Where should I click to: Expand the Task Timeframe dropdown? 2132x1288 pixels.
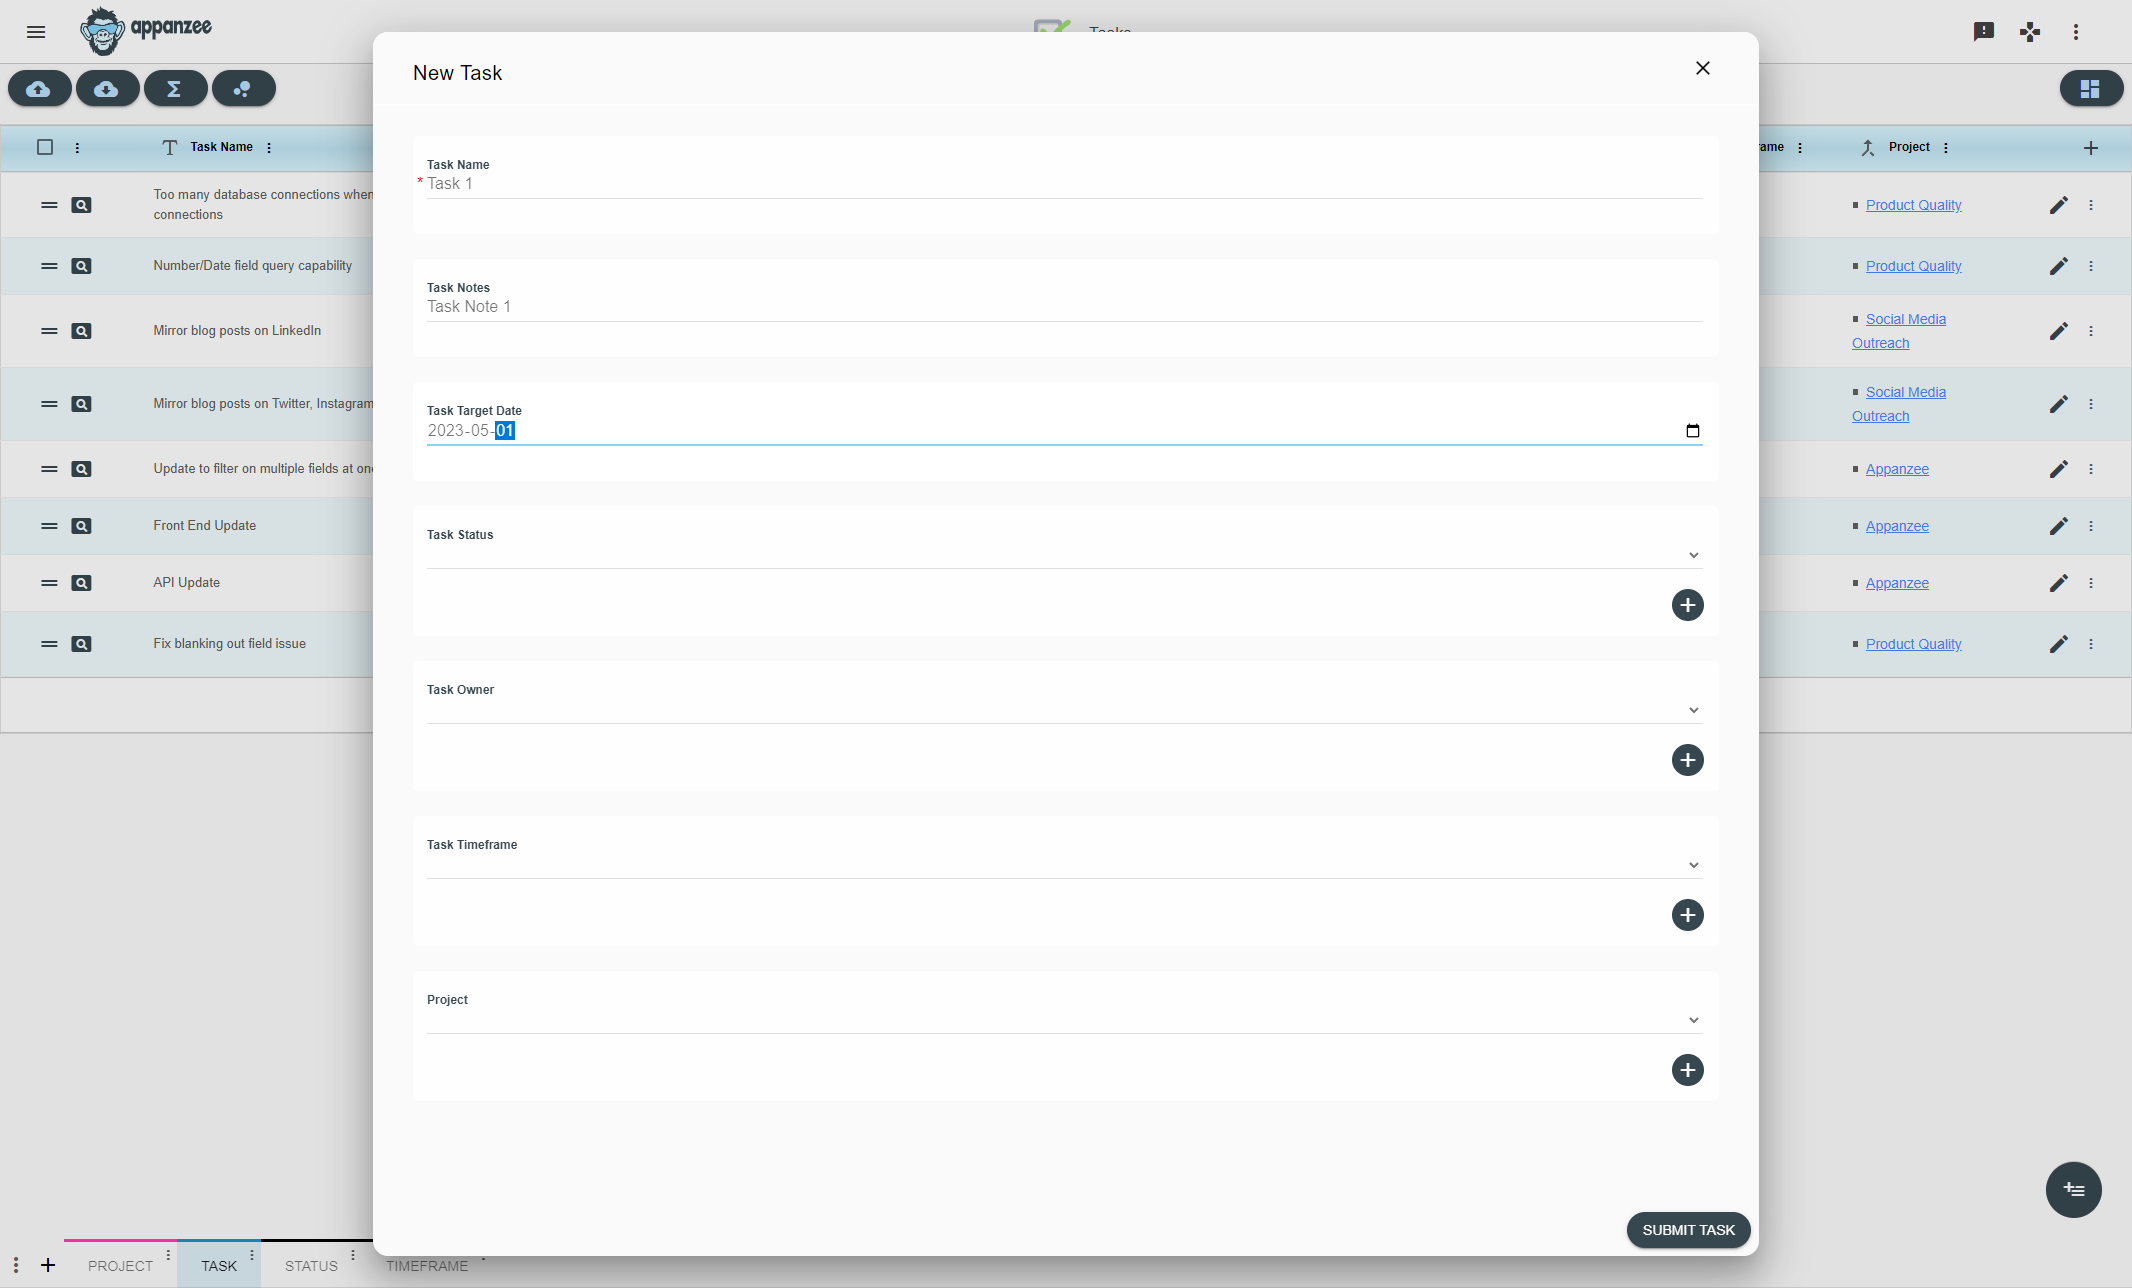click(x=1065, y=865)
